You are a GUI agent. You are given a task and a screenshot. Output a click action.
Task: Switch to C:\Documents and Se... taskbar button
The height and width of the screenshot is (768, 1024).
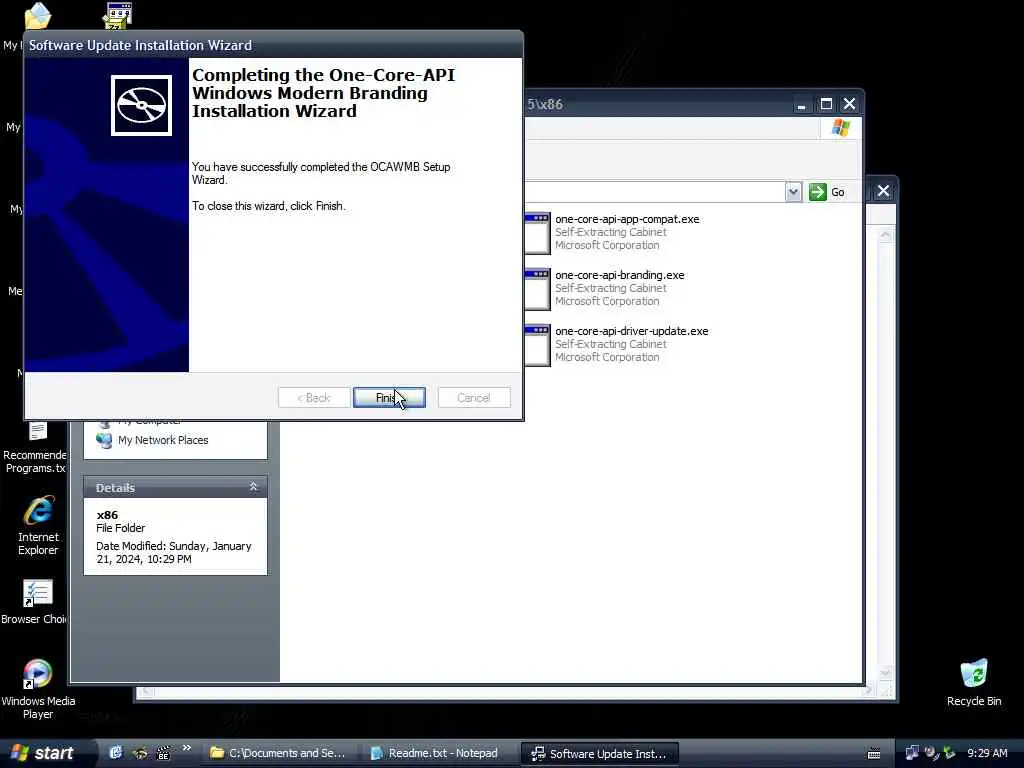click(279, 753)
